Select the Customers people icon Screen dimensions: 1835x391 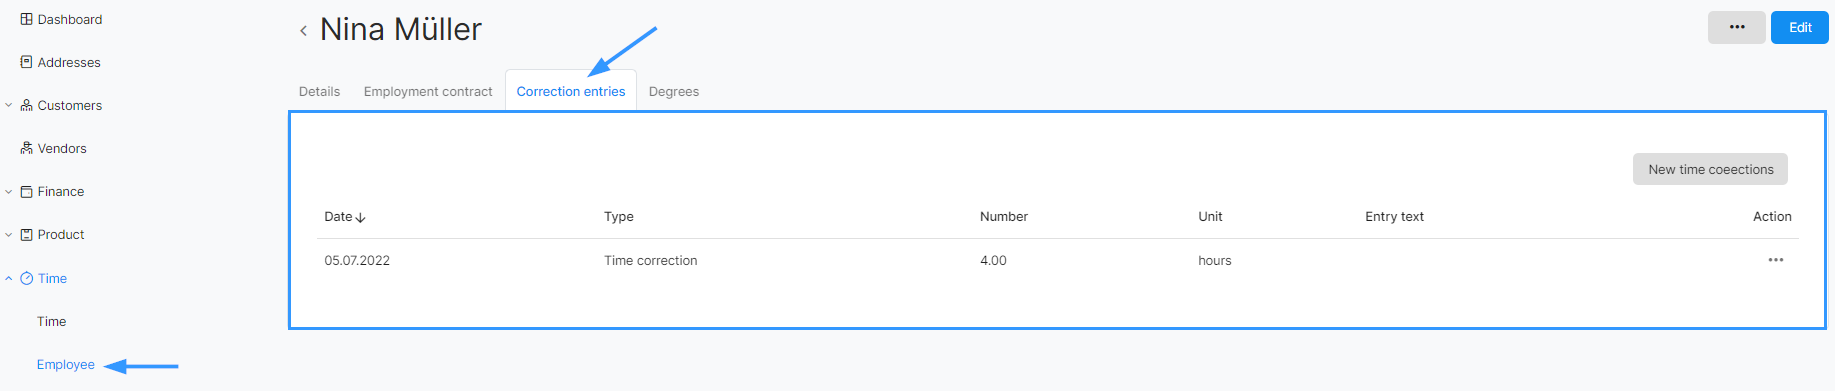coord(26,105)
